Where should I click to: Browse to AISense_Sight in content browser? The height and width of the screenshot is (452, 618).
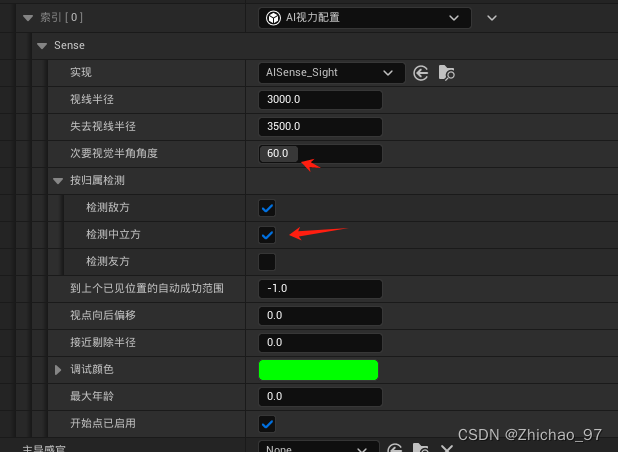(x=447, y=73)
